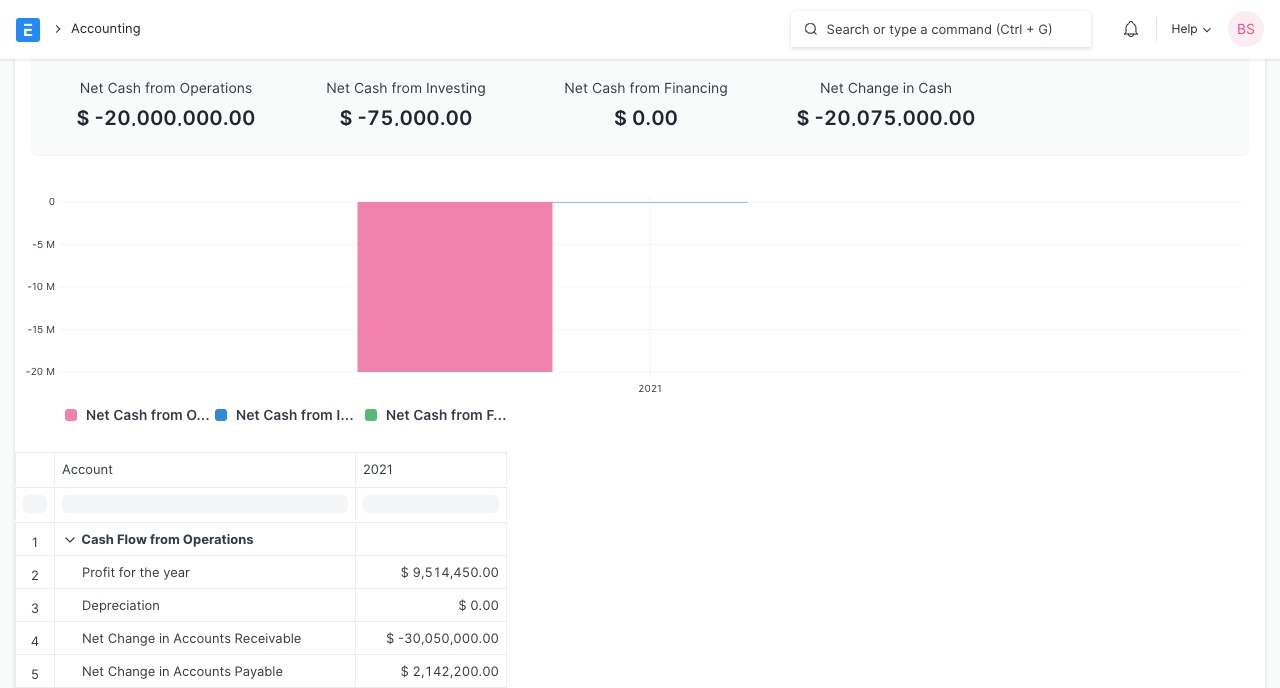Click the ERPNext home logo icon
The height and width of the screenshot is (688, 1280).
(x=28, y=29)
